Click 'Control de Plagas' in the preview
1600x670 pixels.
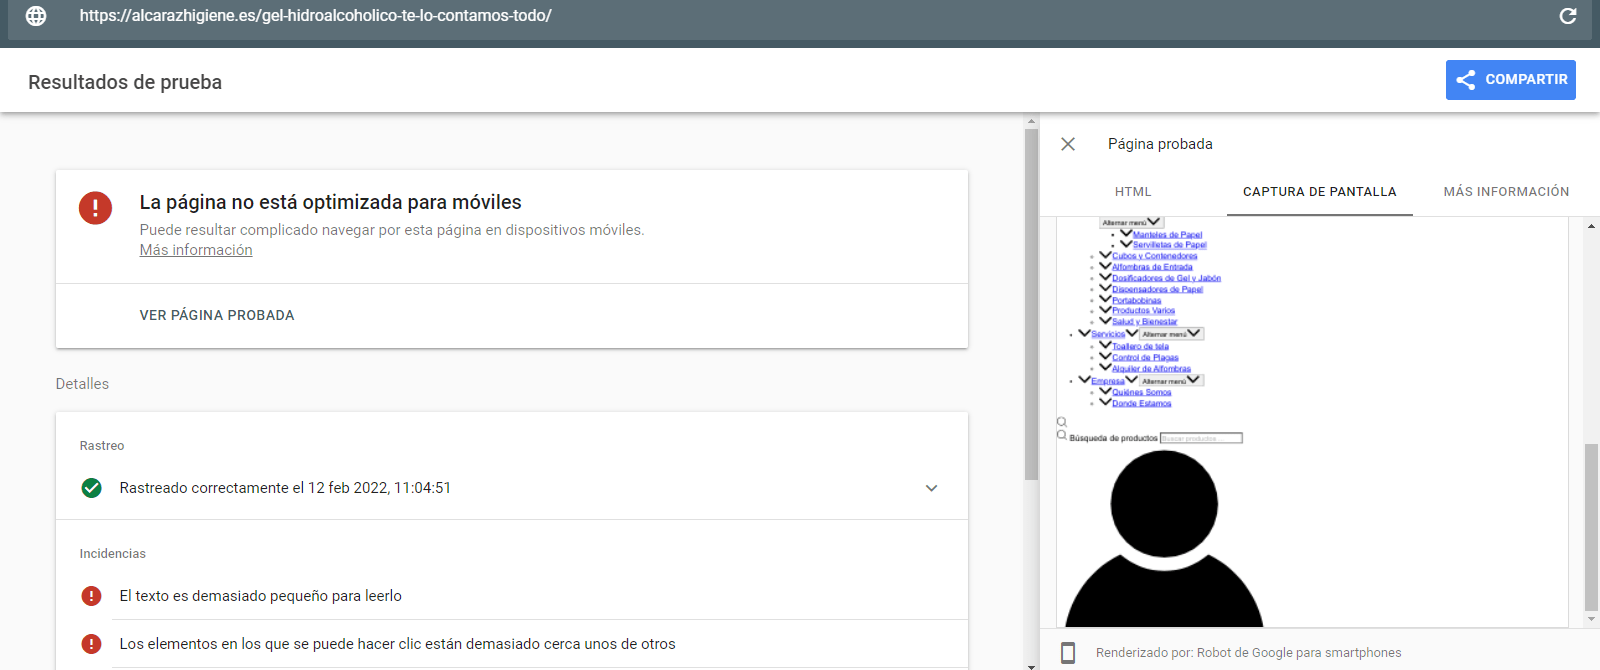1145,358
